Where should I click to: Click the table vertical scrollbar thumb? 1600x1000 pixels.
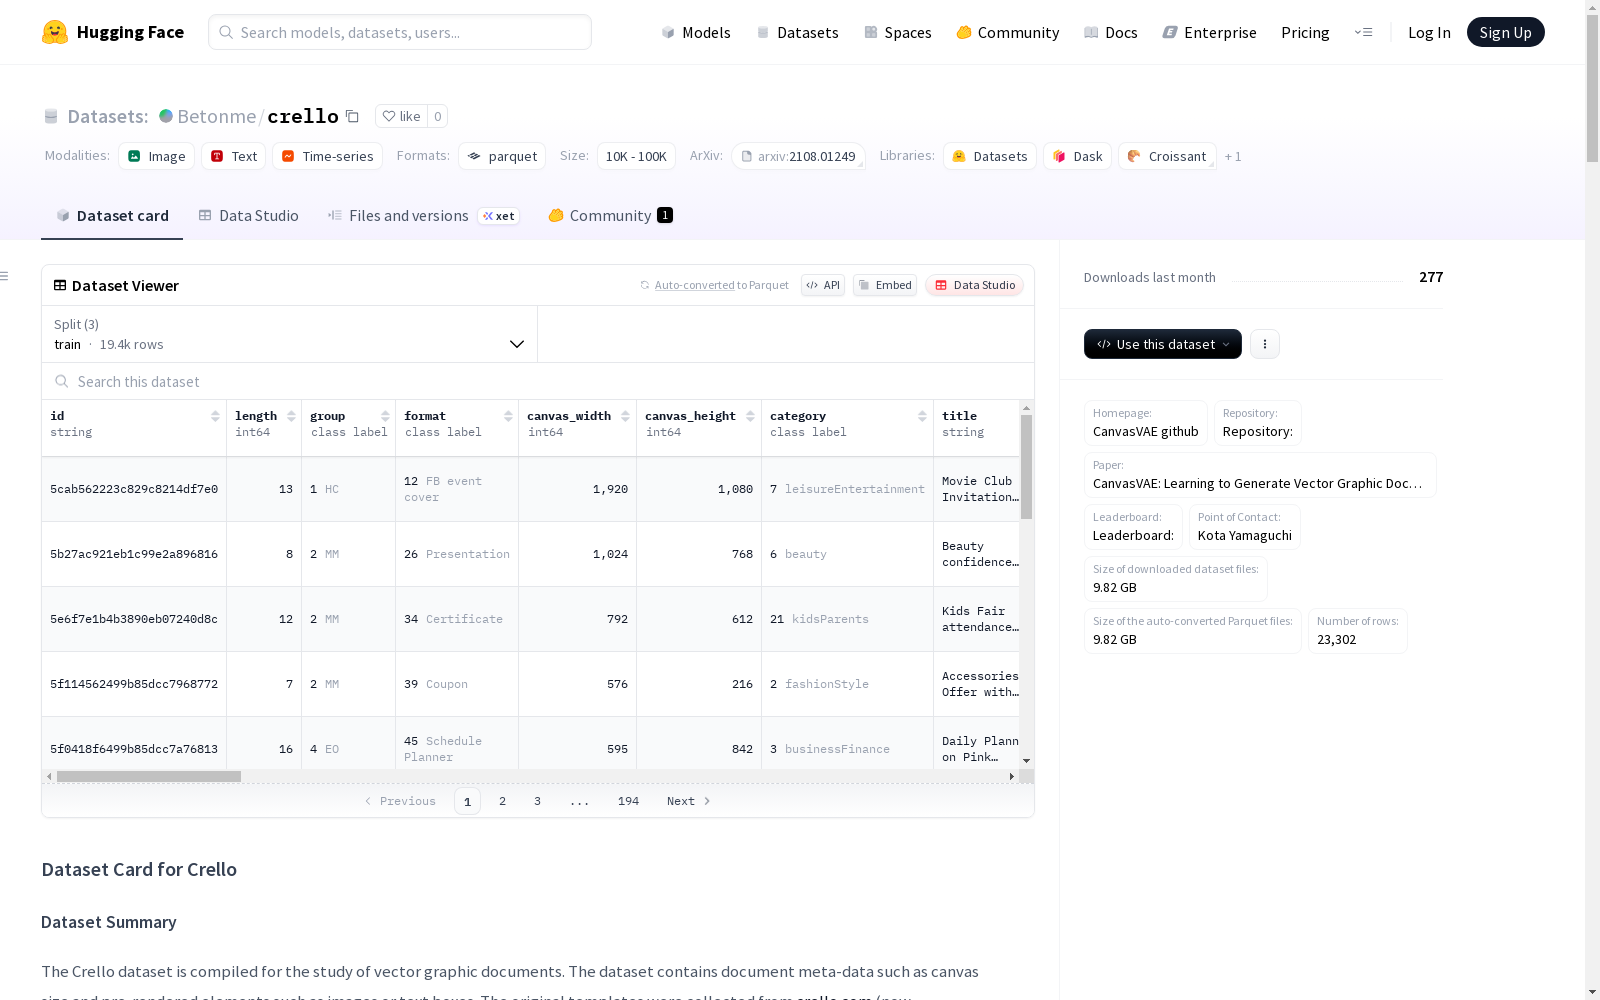[1026, 466]
